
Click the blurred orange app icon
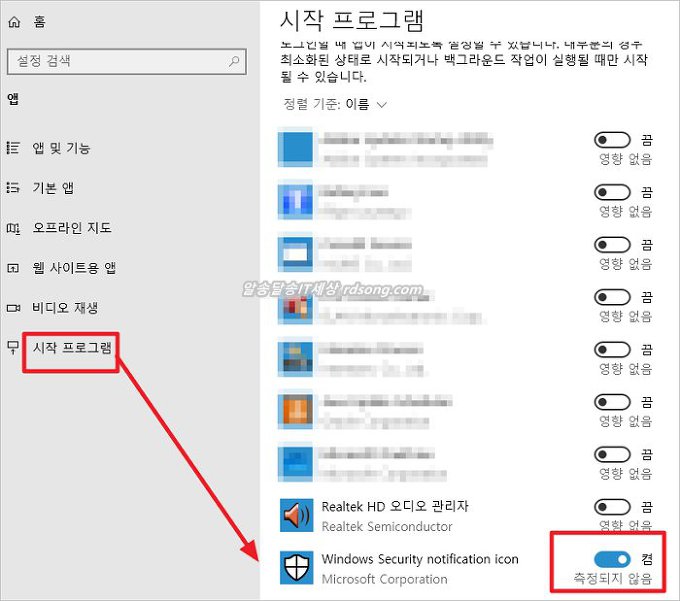(x=296, y=411)
